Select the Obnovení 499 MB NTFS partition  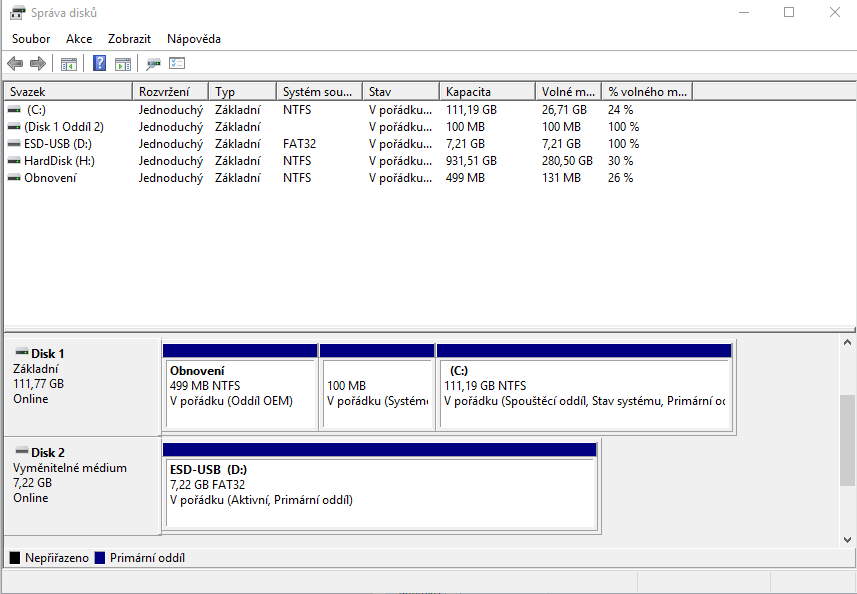point(240,387)
